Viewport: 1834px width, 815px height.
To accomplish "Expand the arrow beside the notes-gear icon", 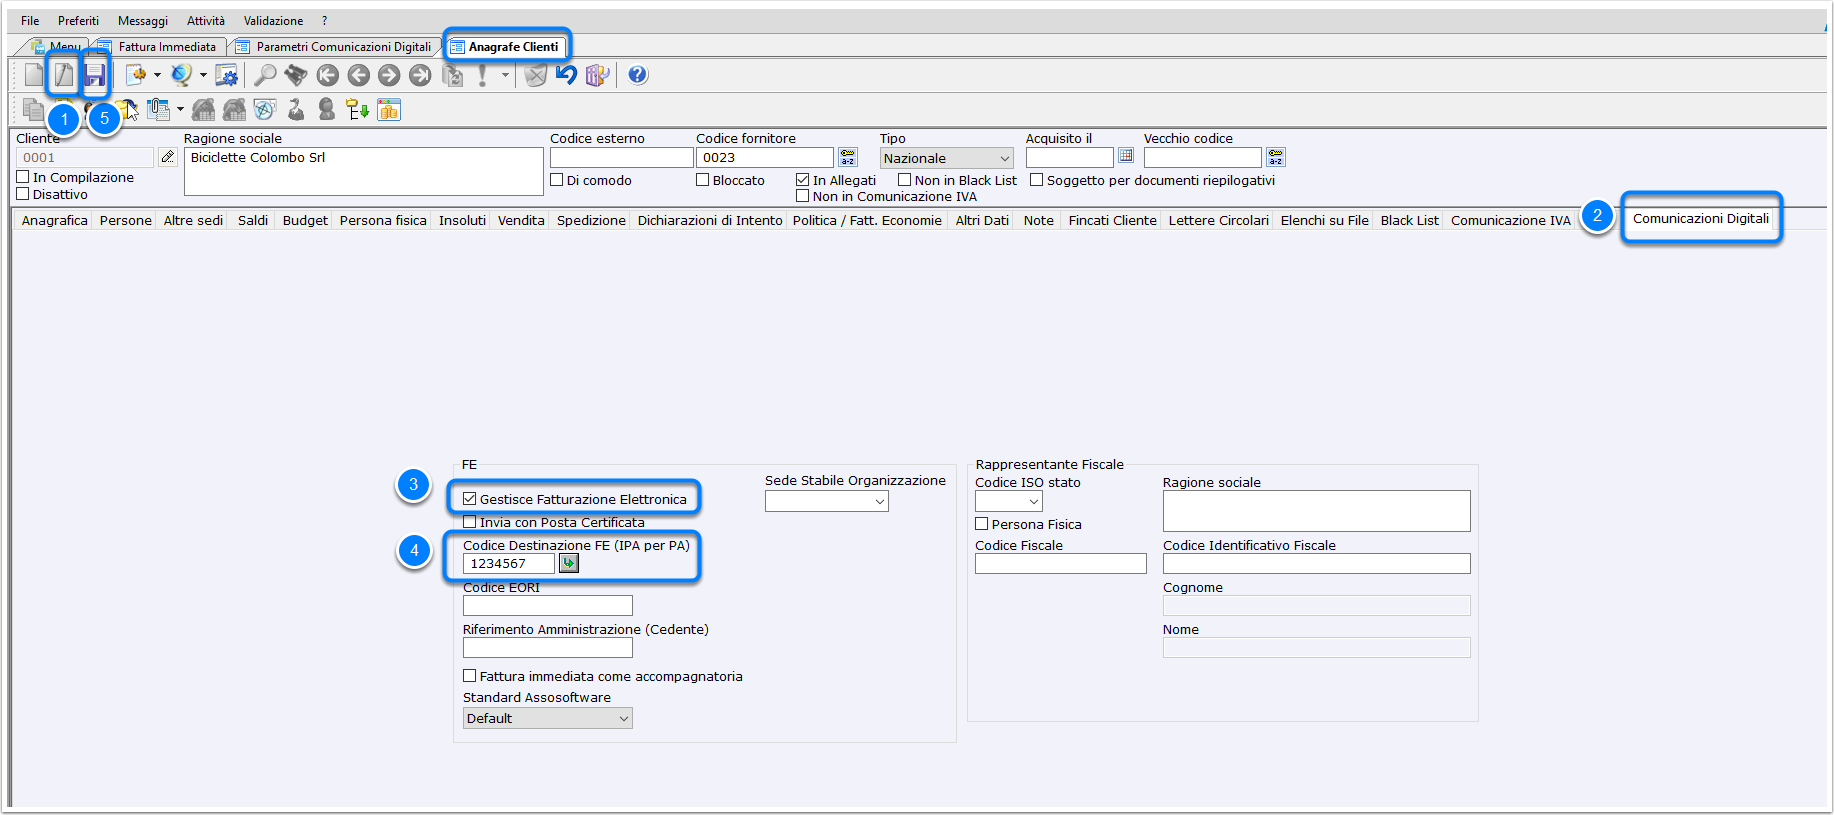I will (x=158, y=75).
